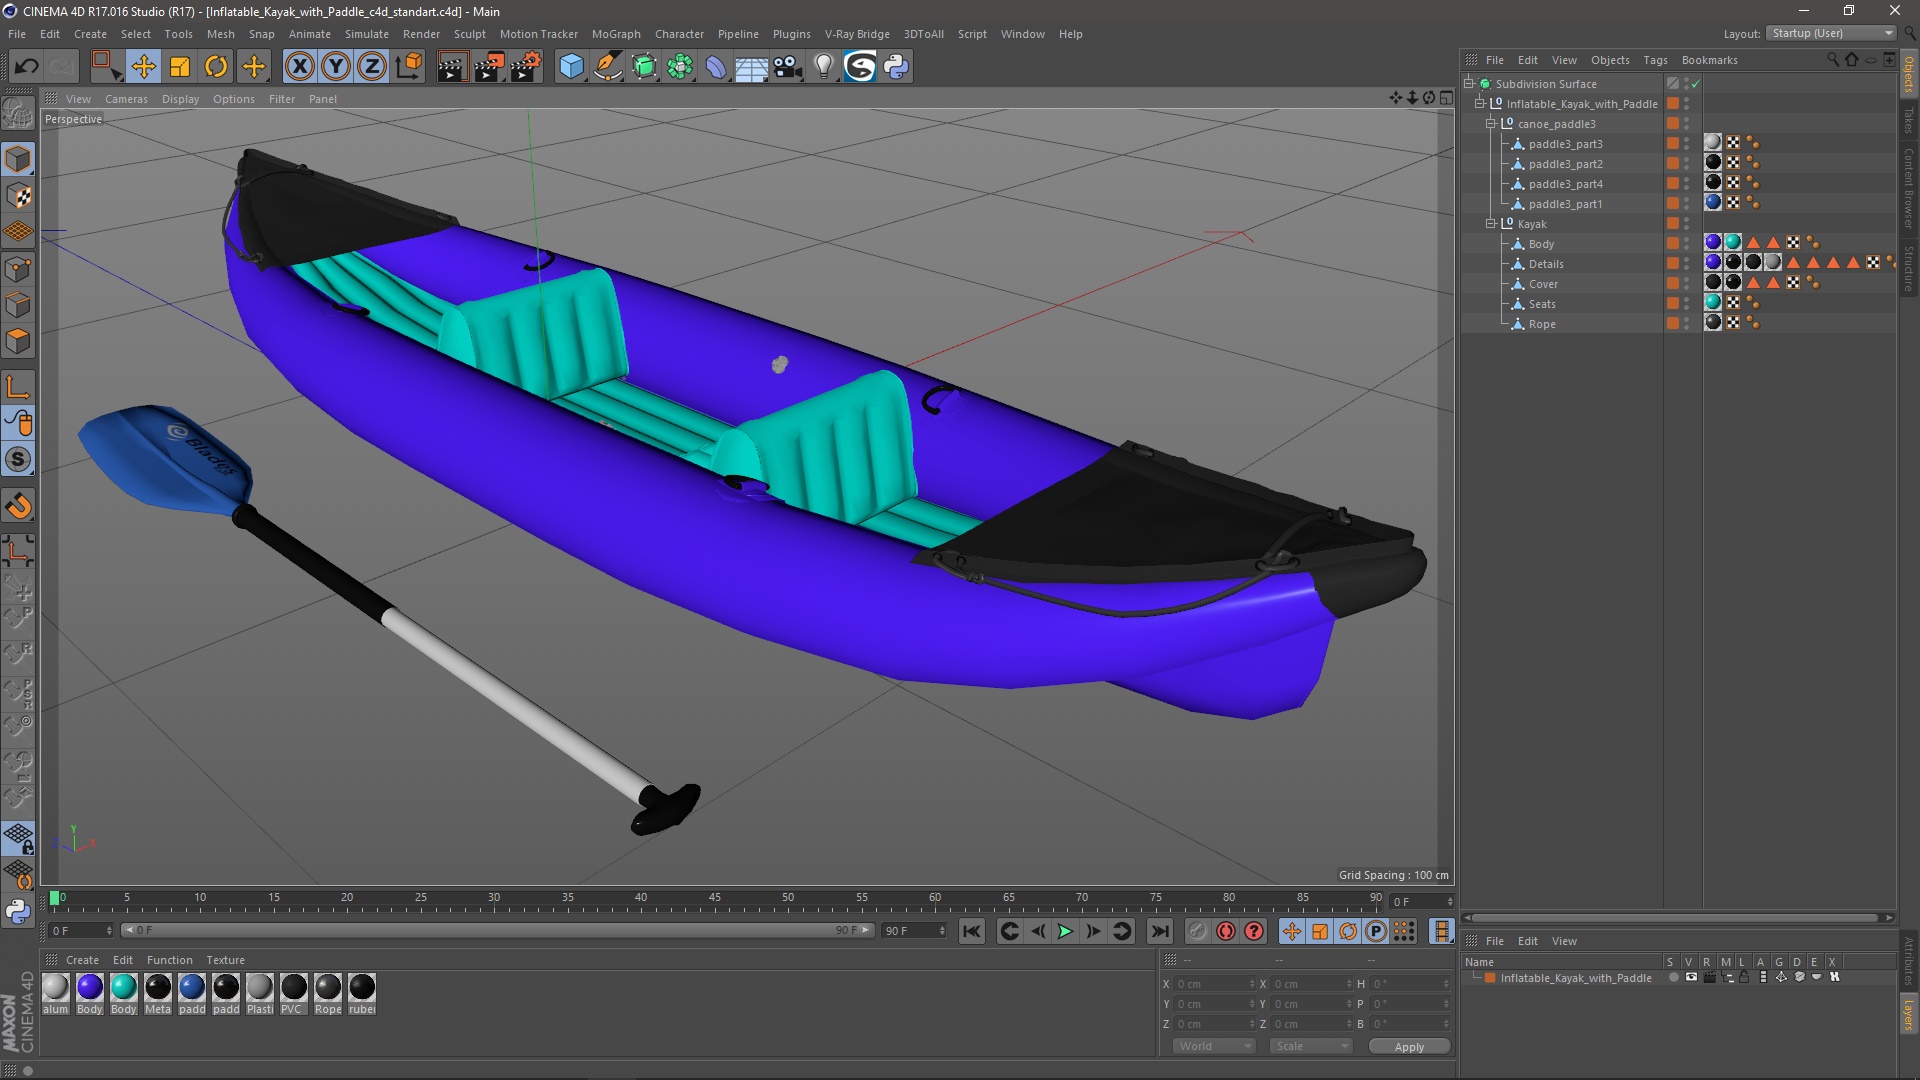This screenshot has height=1080, width=1920.
Task: Open the Floor environment icon
Action: 751,67
